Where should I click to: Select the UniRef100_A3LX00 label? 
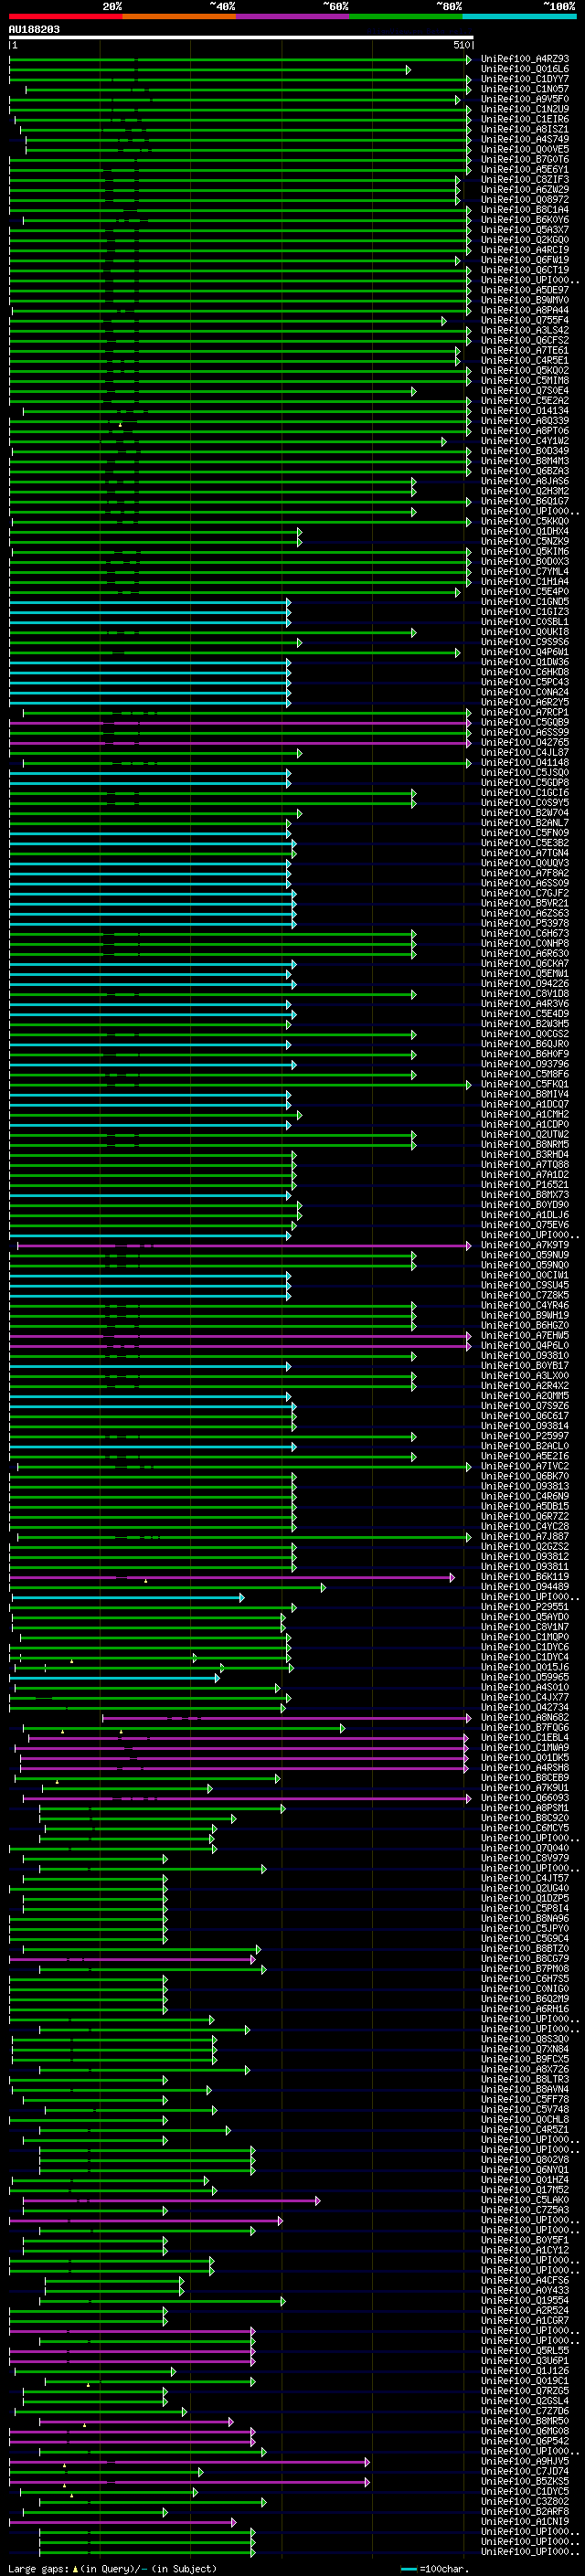(x=525, y=1376)
